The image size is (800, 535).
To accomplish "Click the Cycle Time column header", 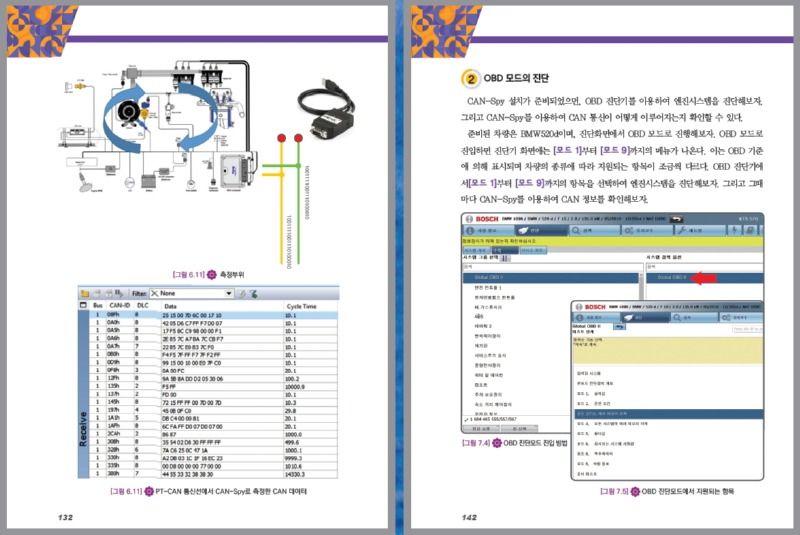I will tap(301, 305).
